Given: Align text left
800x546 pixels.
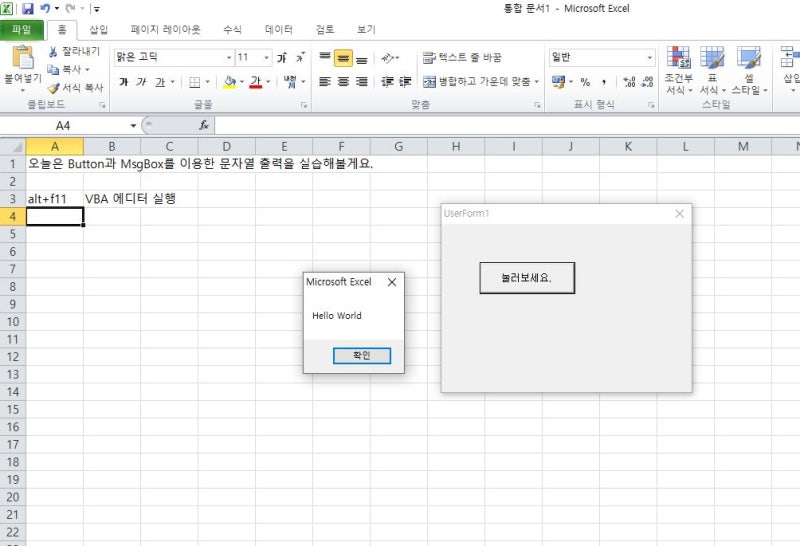Looking at the screenshot, I should 325,82.
